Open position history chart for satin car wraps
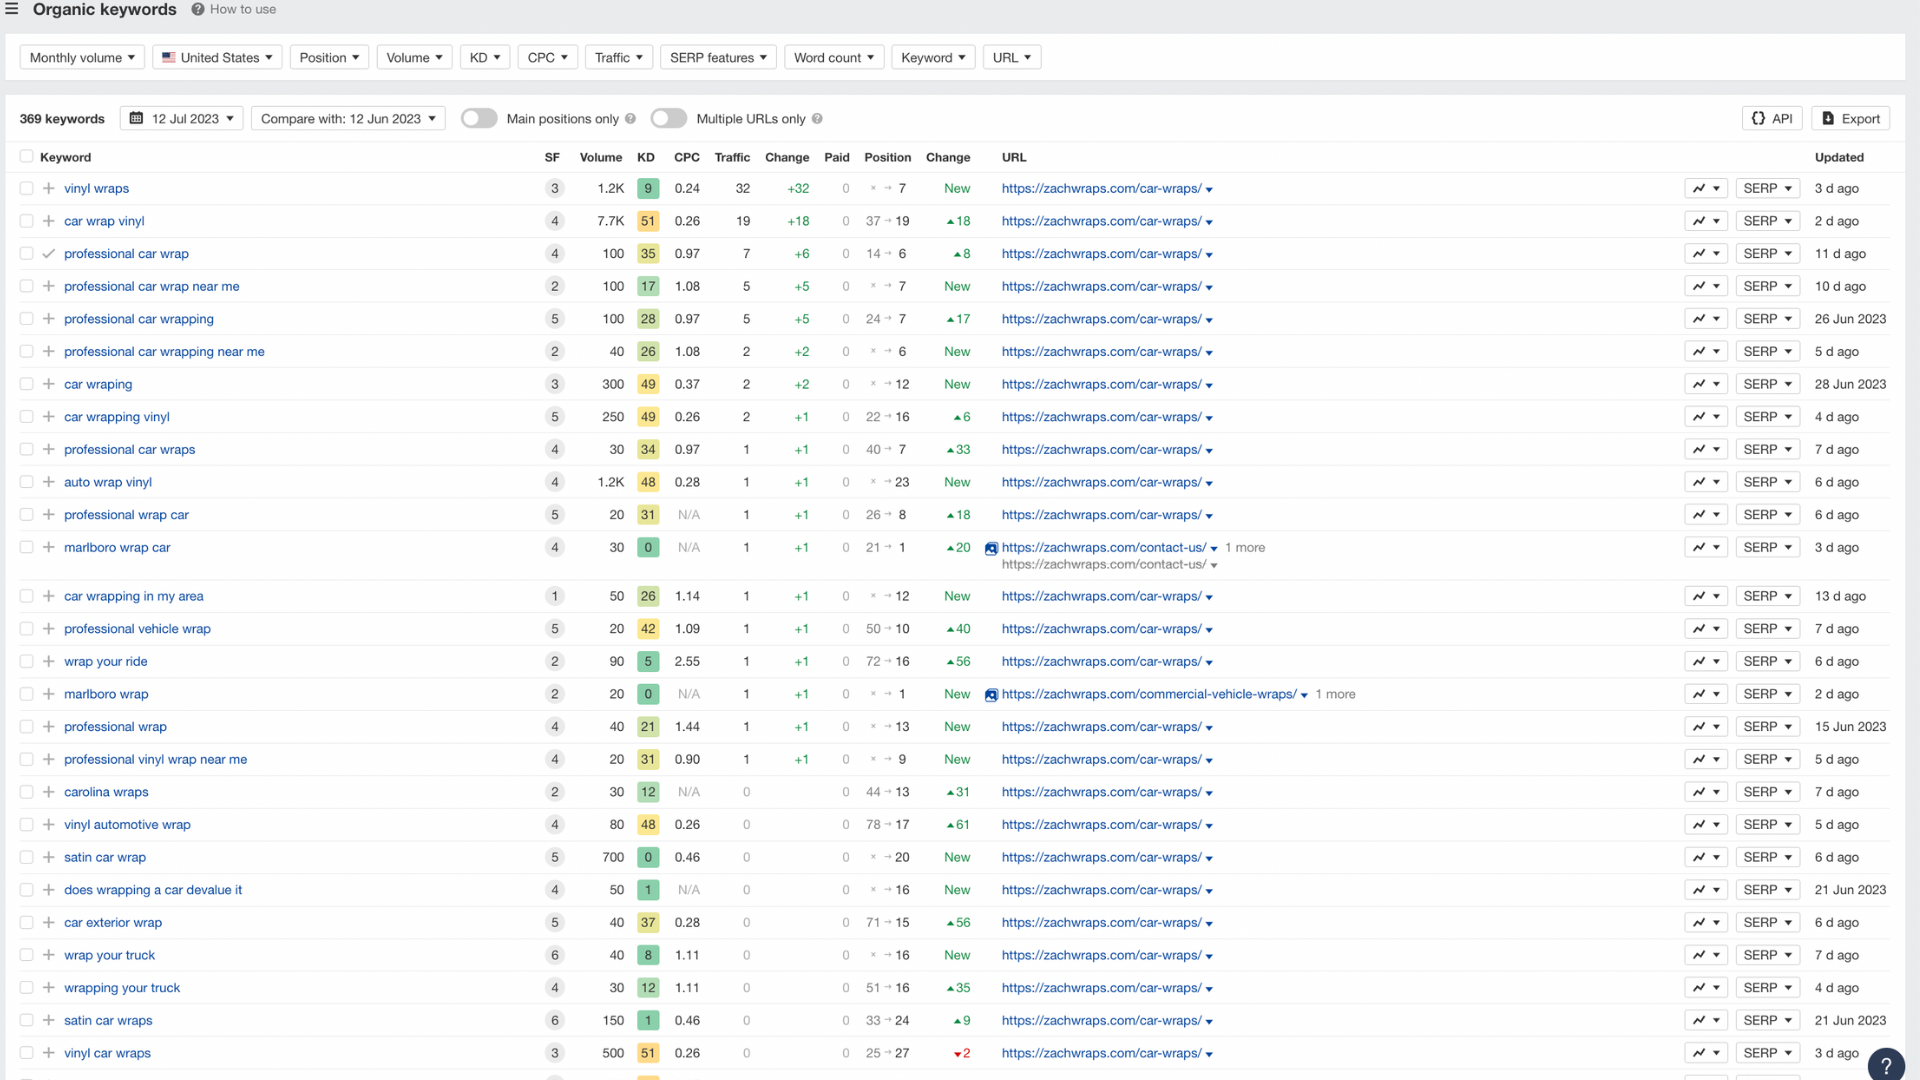 [x=1706, y=1020]
